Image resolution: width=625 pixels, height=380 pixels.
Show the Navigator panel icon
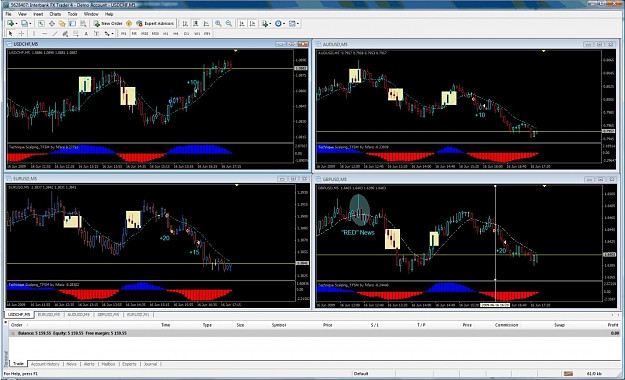pyautogui.click(x=62, y=24)
